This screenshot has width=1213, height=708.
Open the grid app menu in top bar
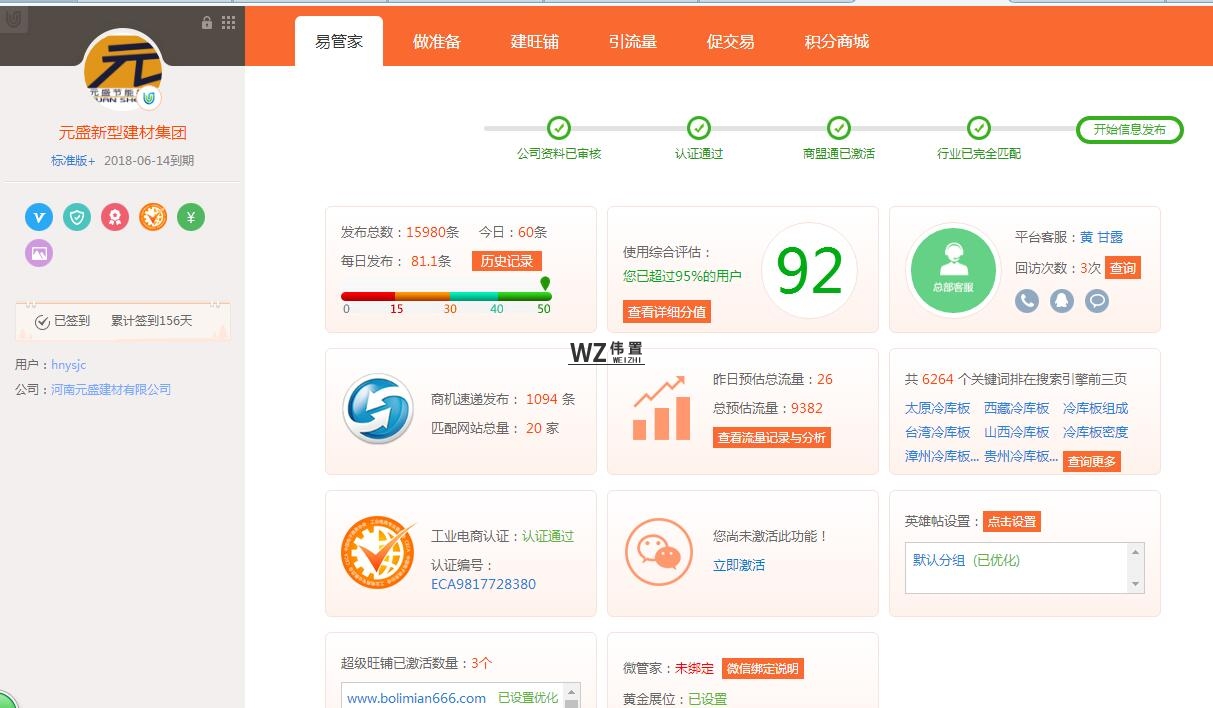[228, 21]
